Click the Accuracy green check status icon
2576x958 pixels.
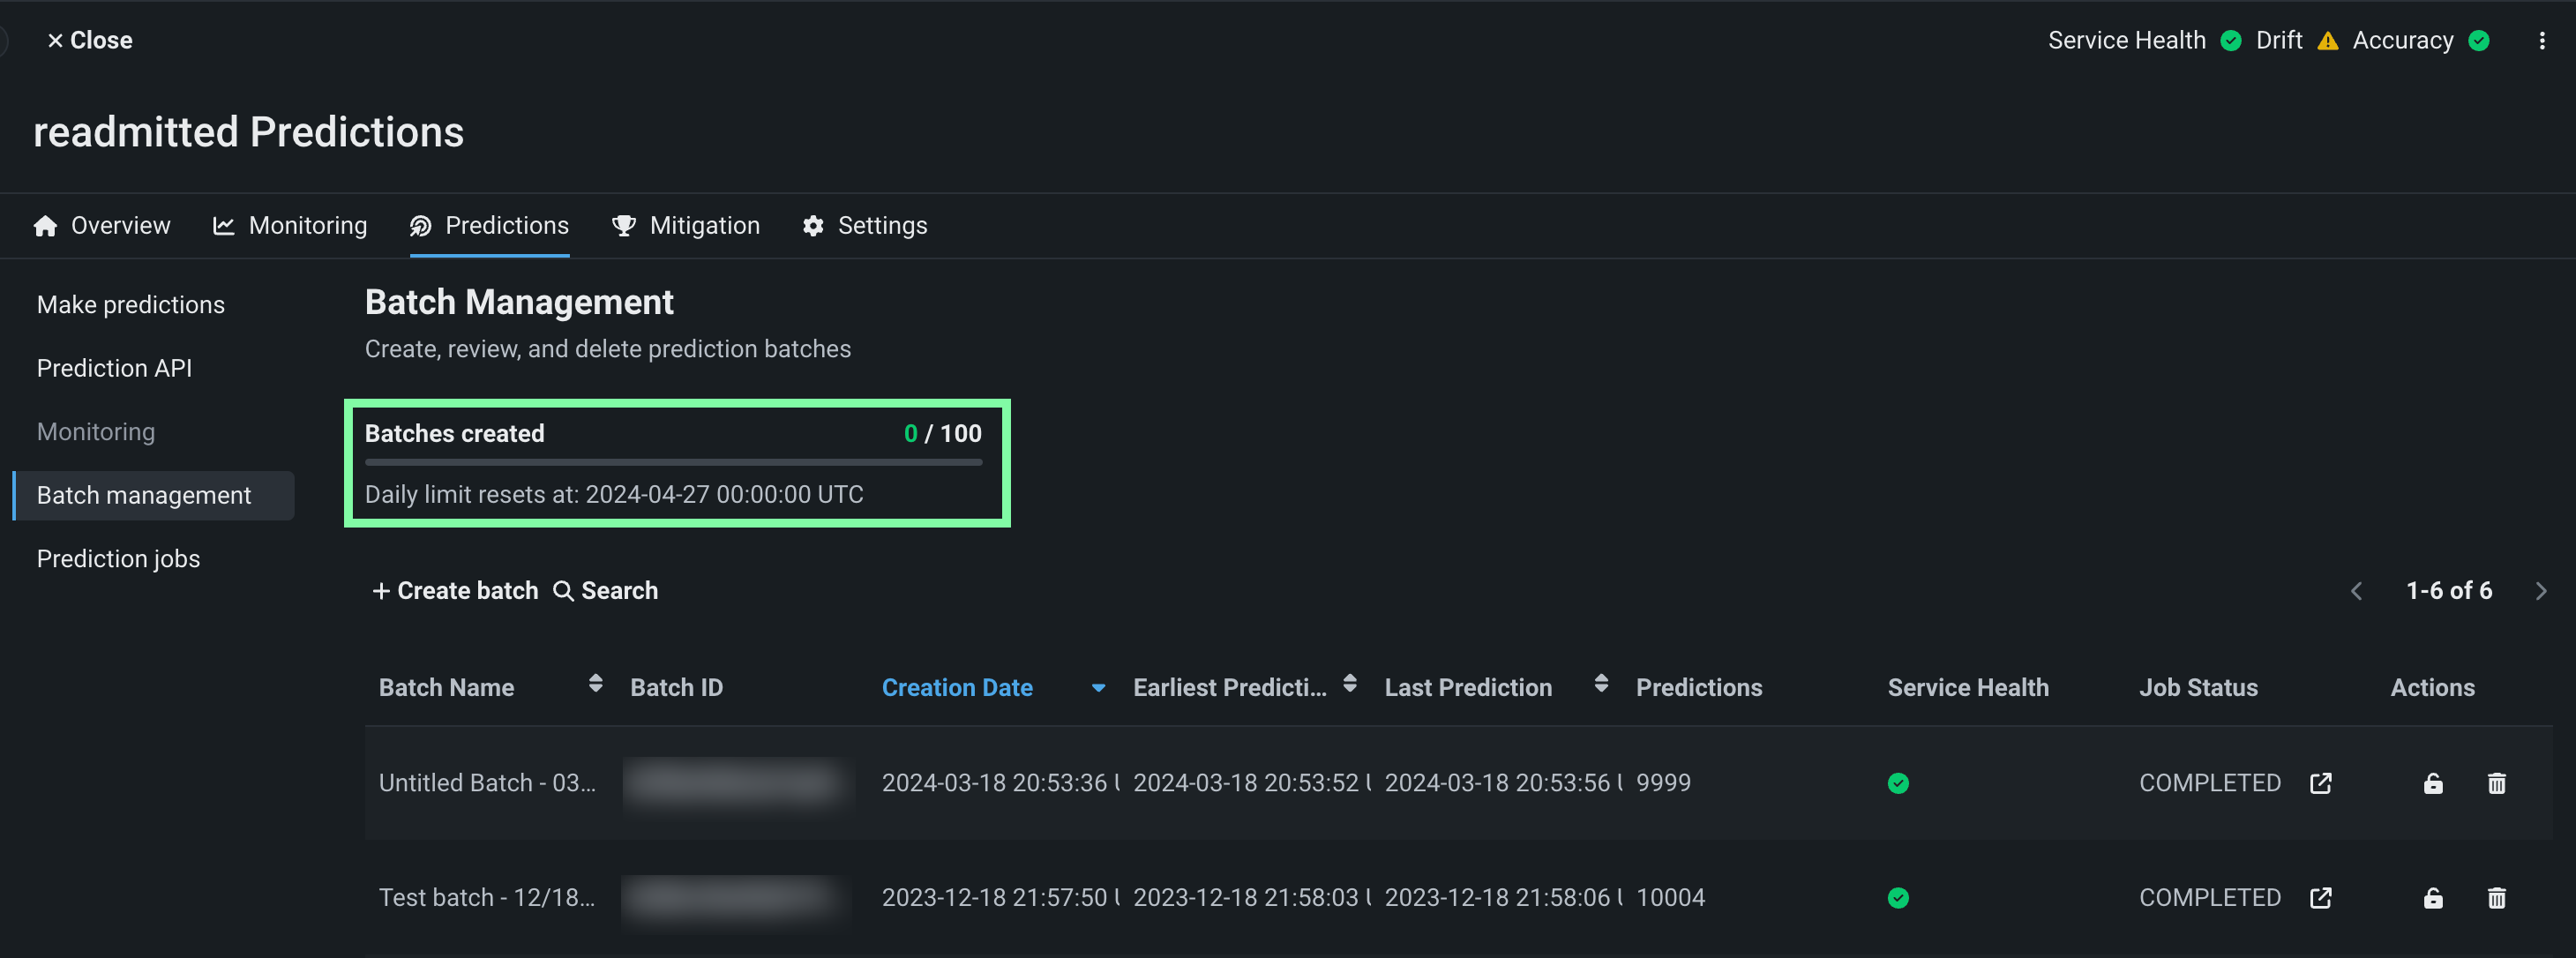(x=2478, y=41)
